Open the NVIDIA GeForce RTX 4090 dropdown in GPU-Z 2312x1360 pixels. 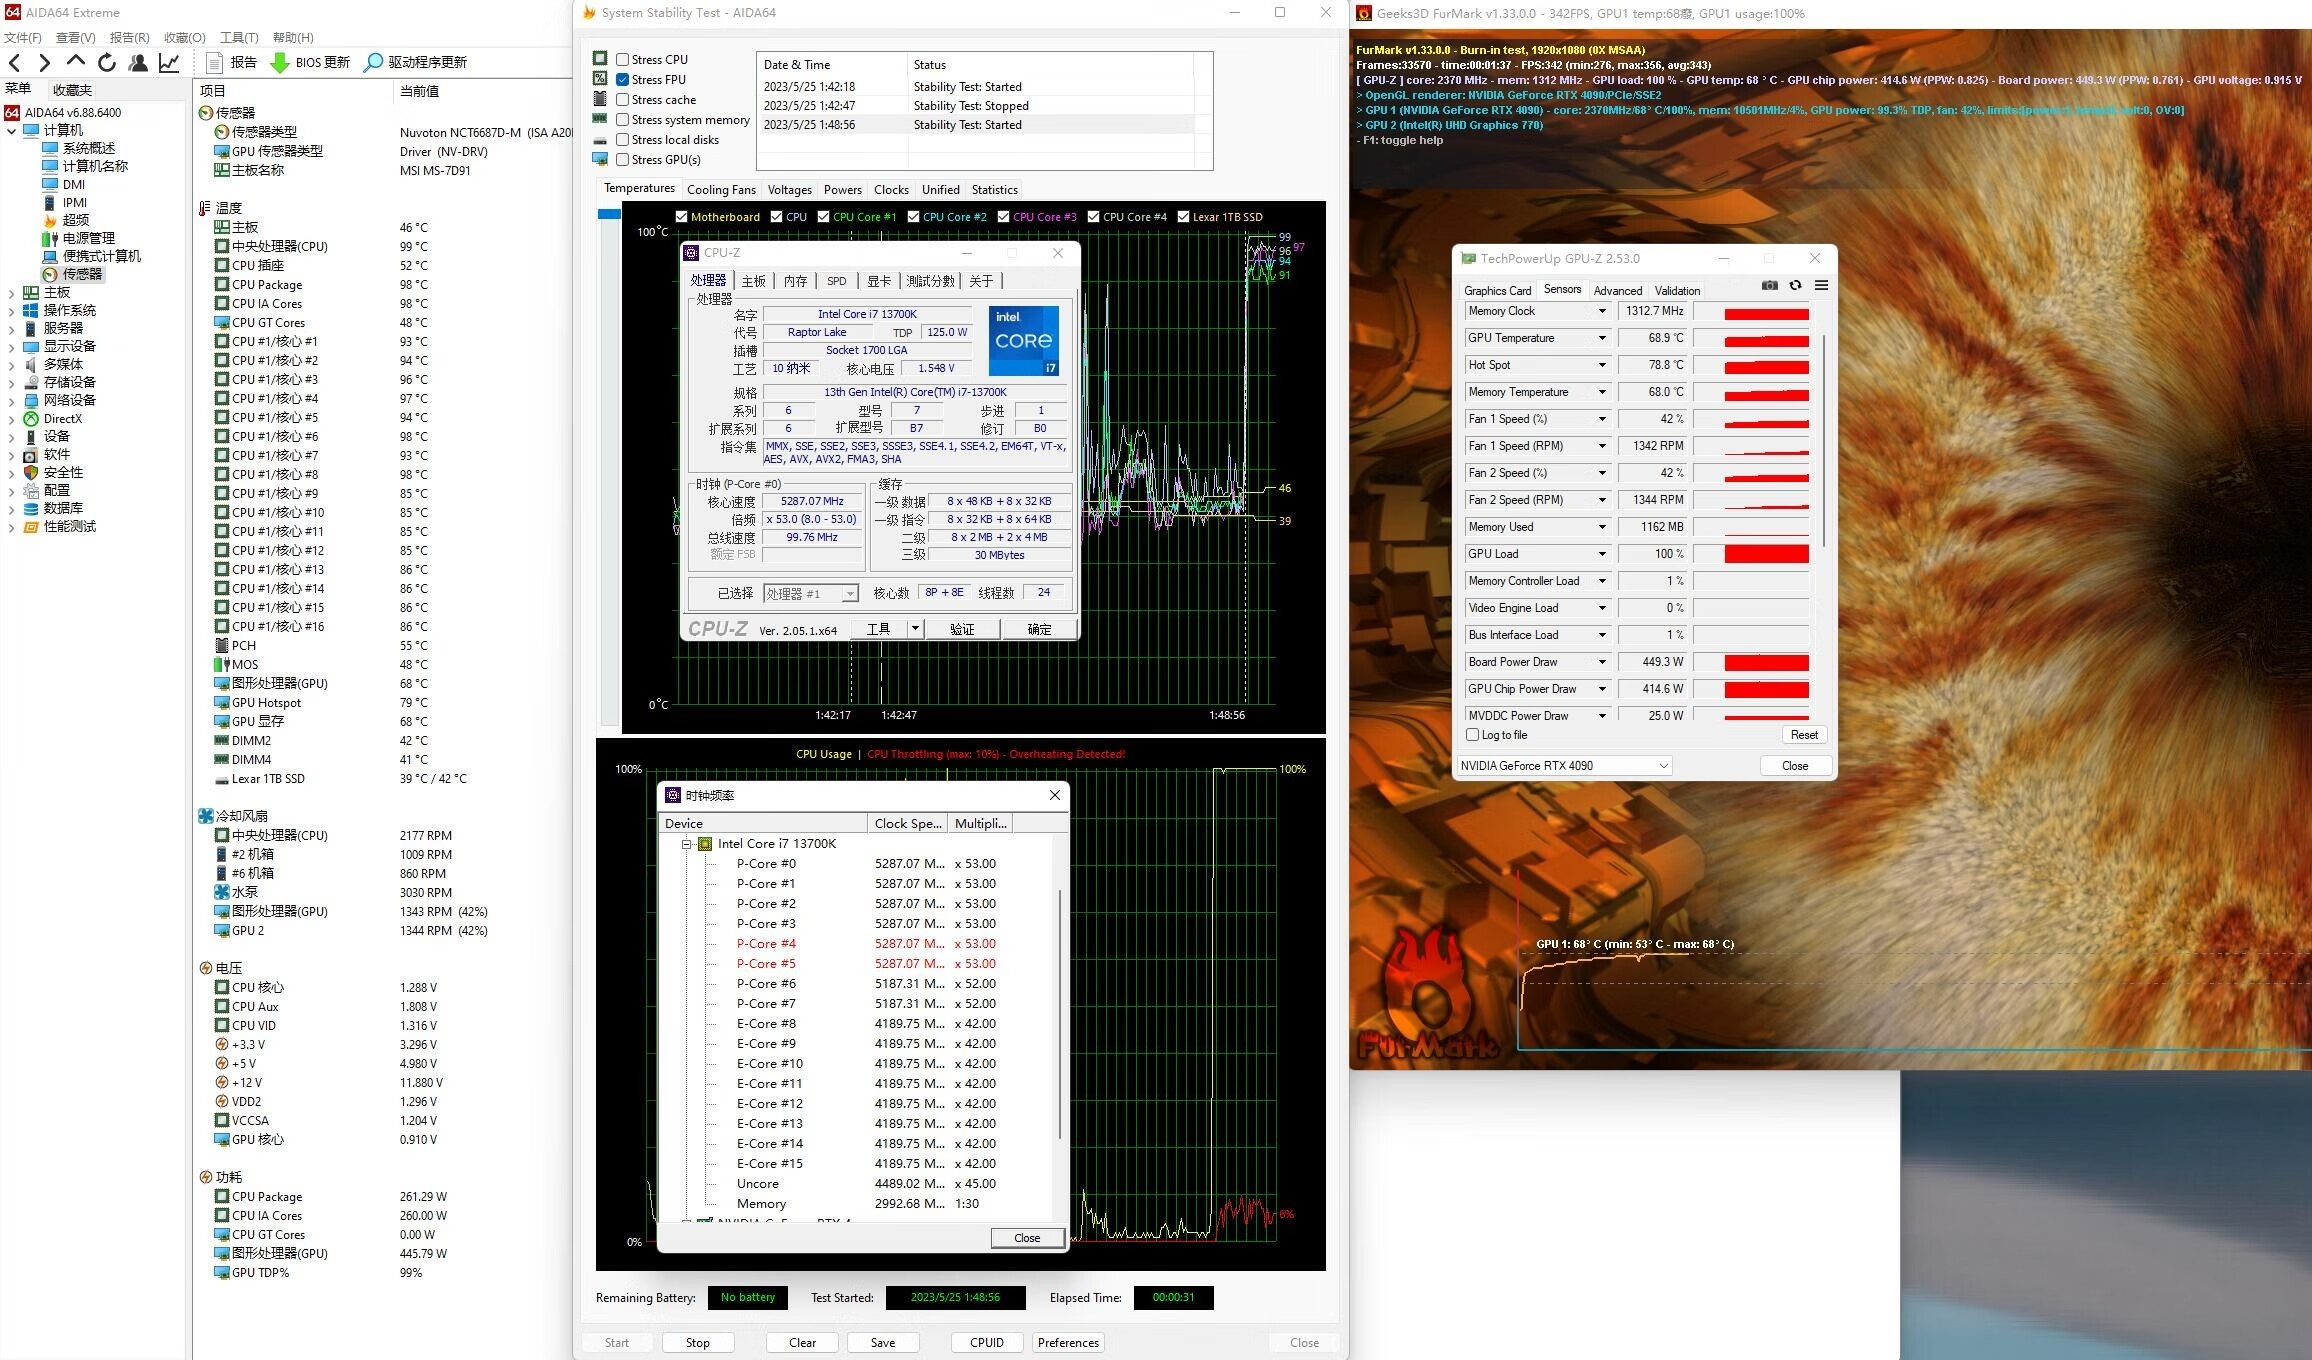[1663, 765]
